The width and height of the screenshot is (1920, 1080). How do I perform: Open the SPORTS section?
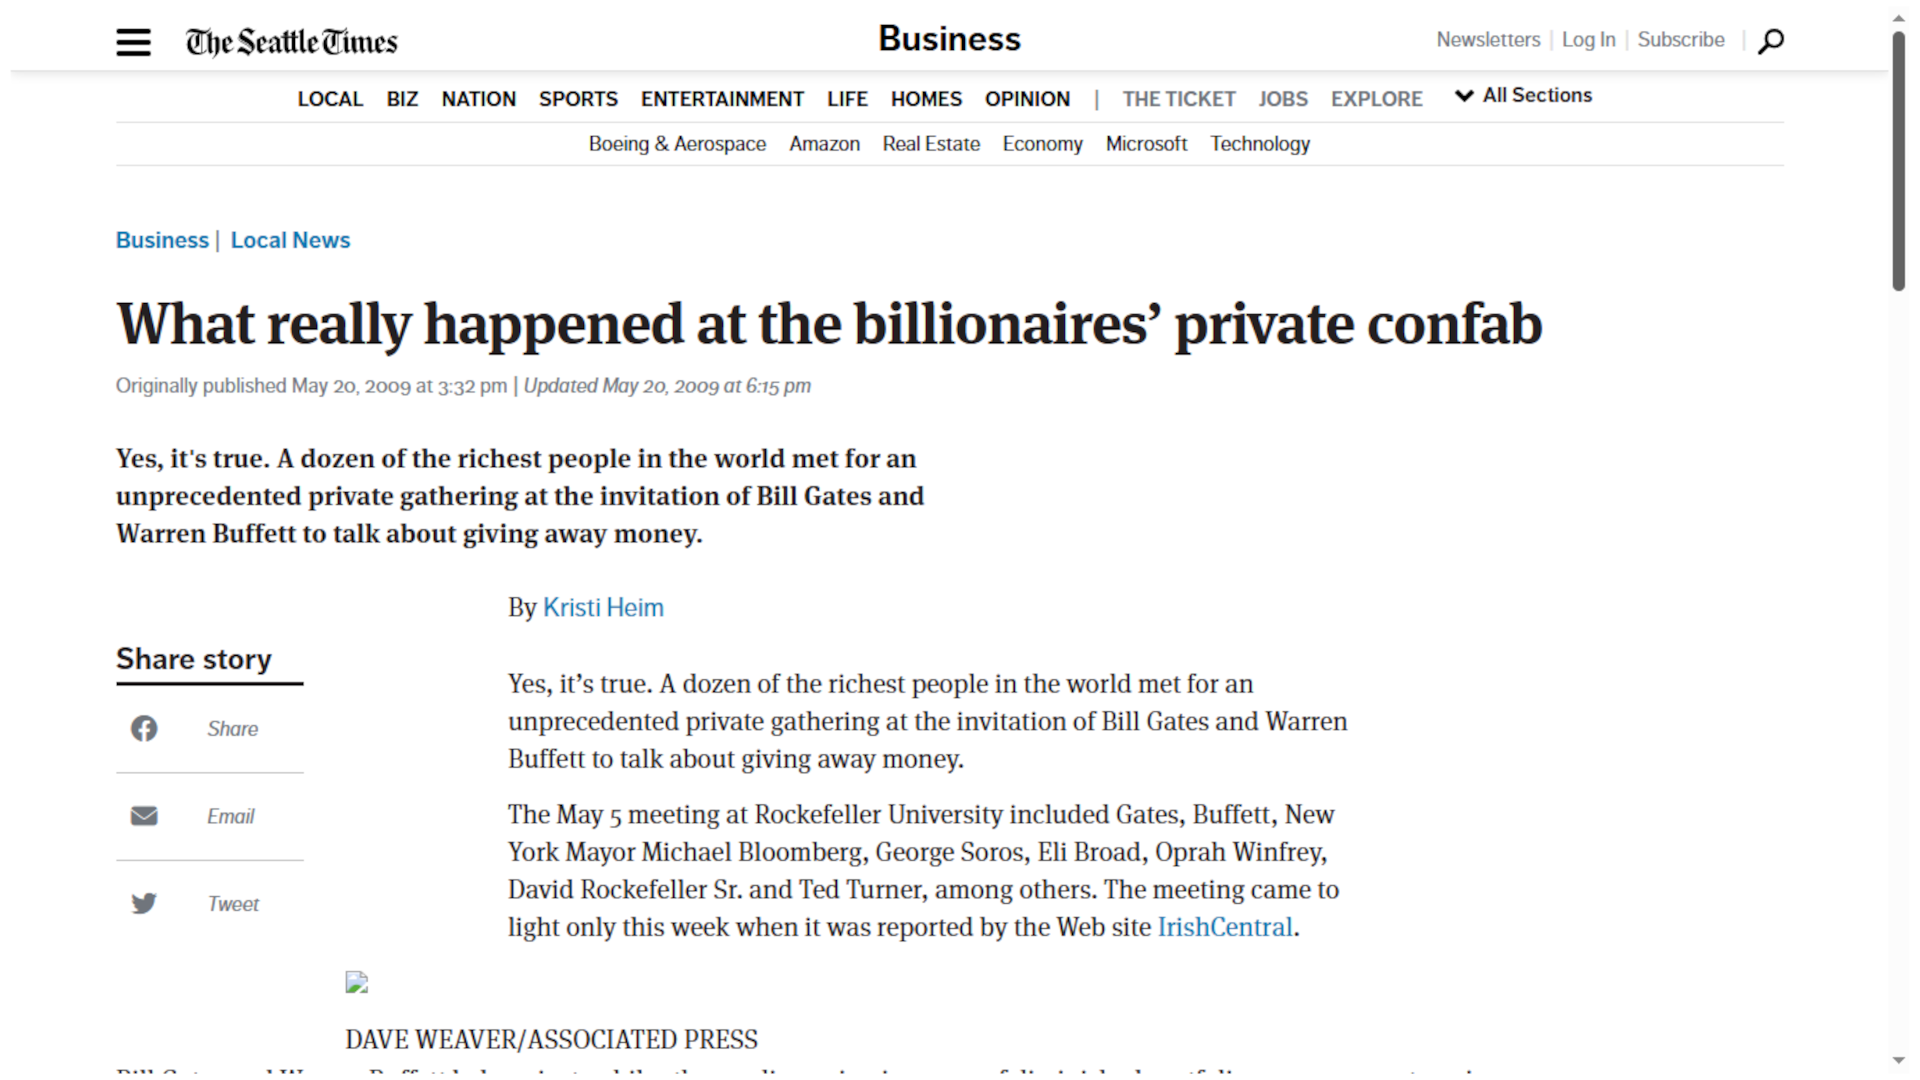pyautogui.click(x=578, y=98)
